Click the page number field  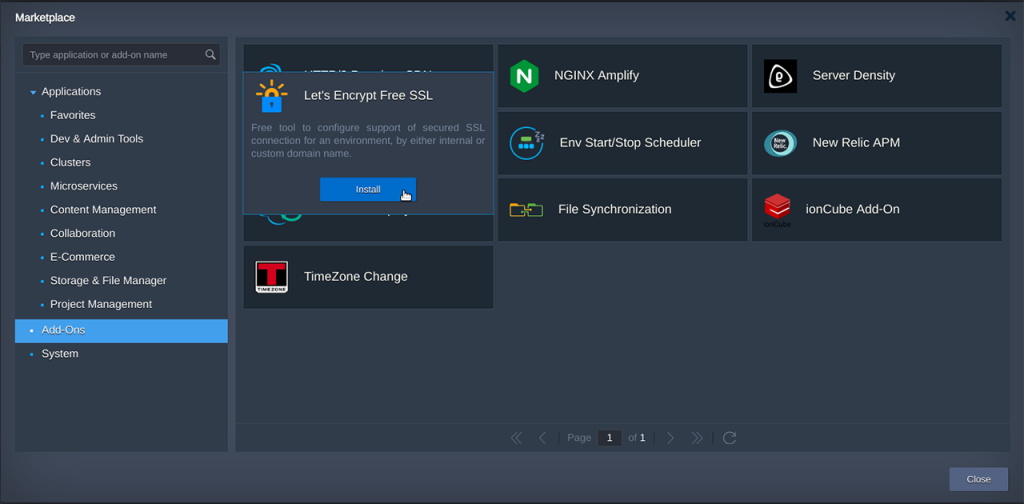coord(609,438)
